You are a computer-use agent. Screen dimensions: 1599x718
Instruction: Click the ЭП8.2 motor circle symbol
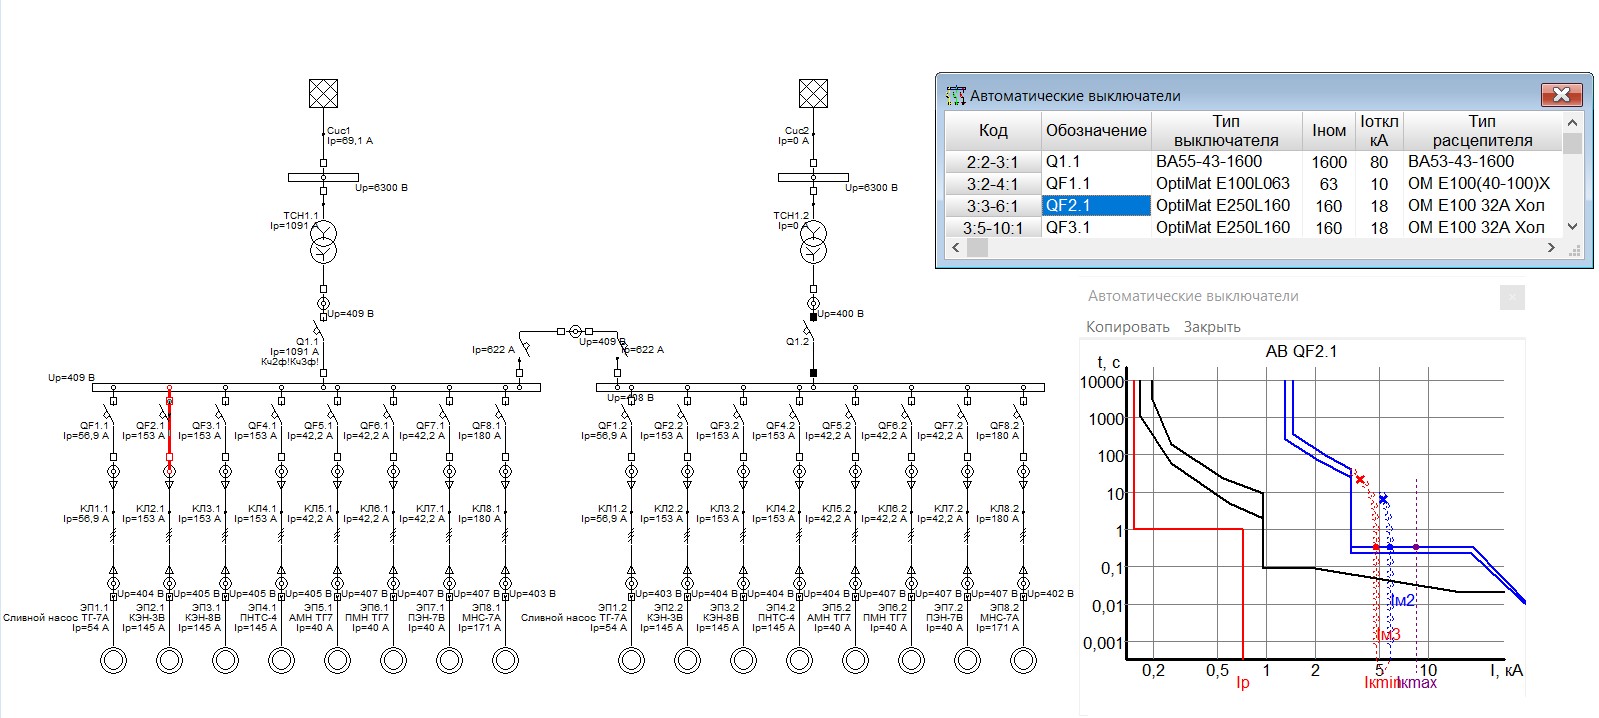click(1023, 660)
